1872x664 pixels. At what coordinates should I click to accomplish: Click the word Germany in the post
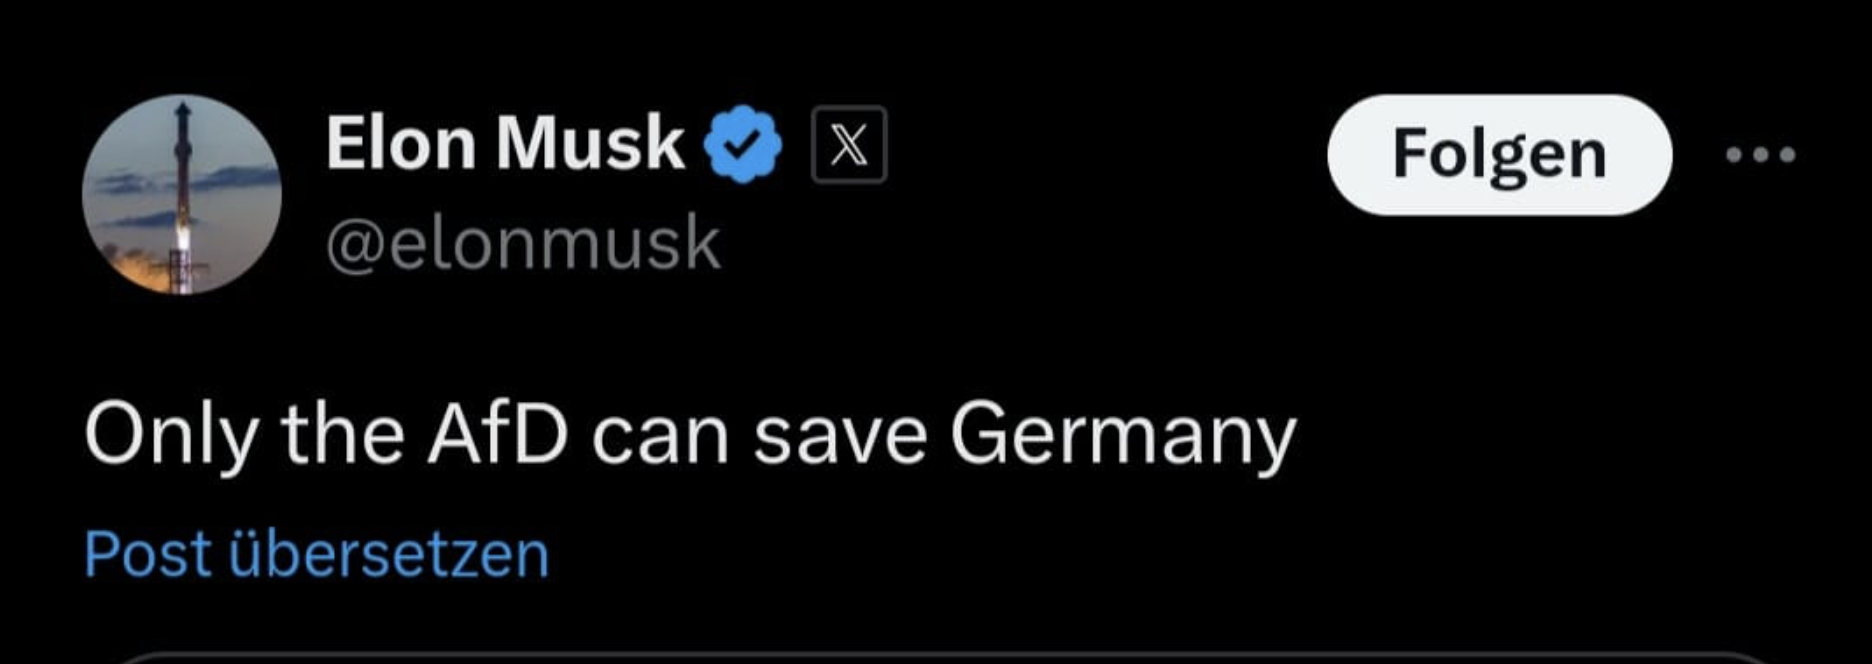point(1122,435)
